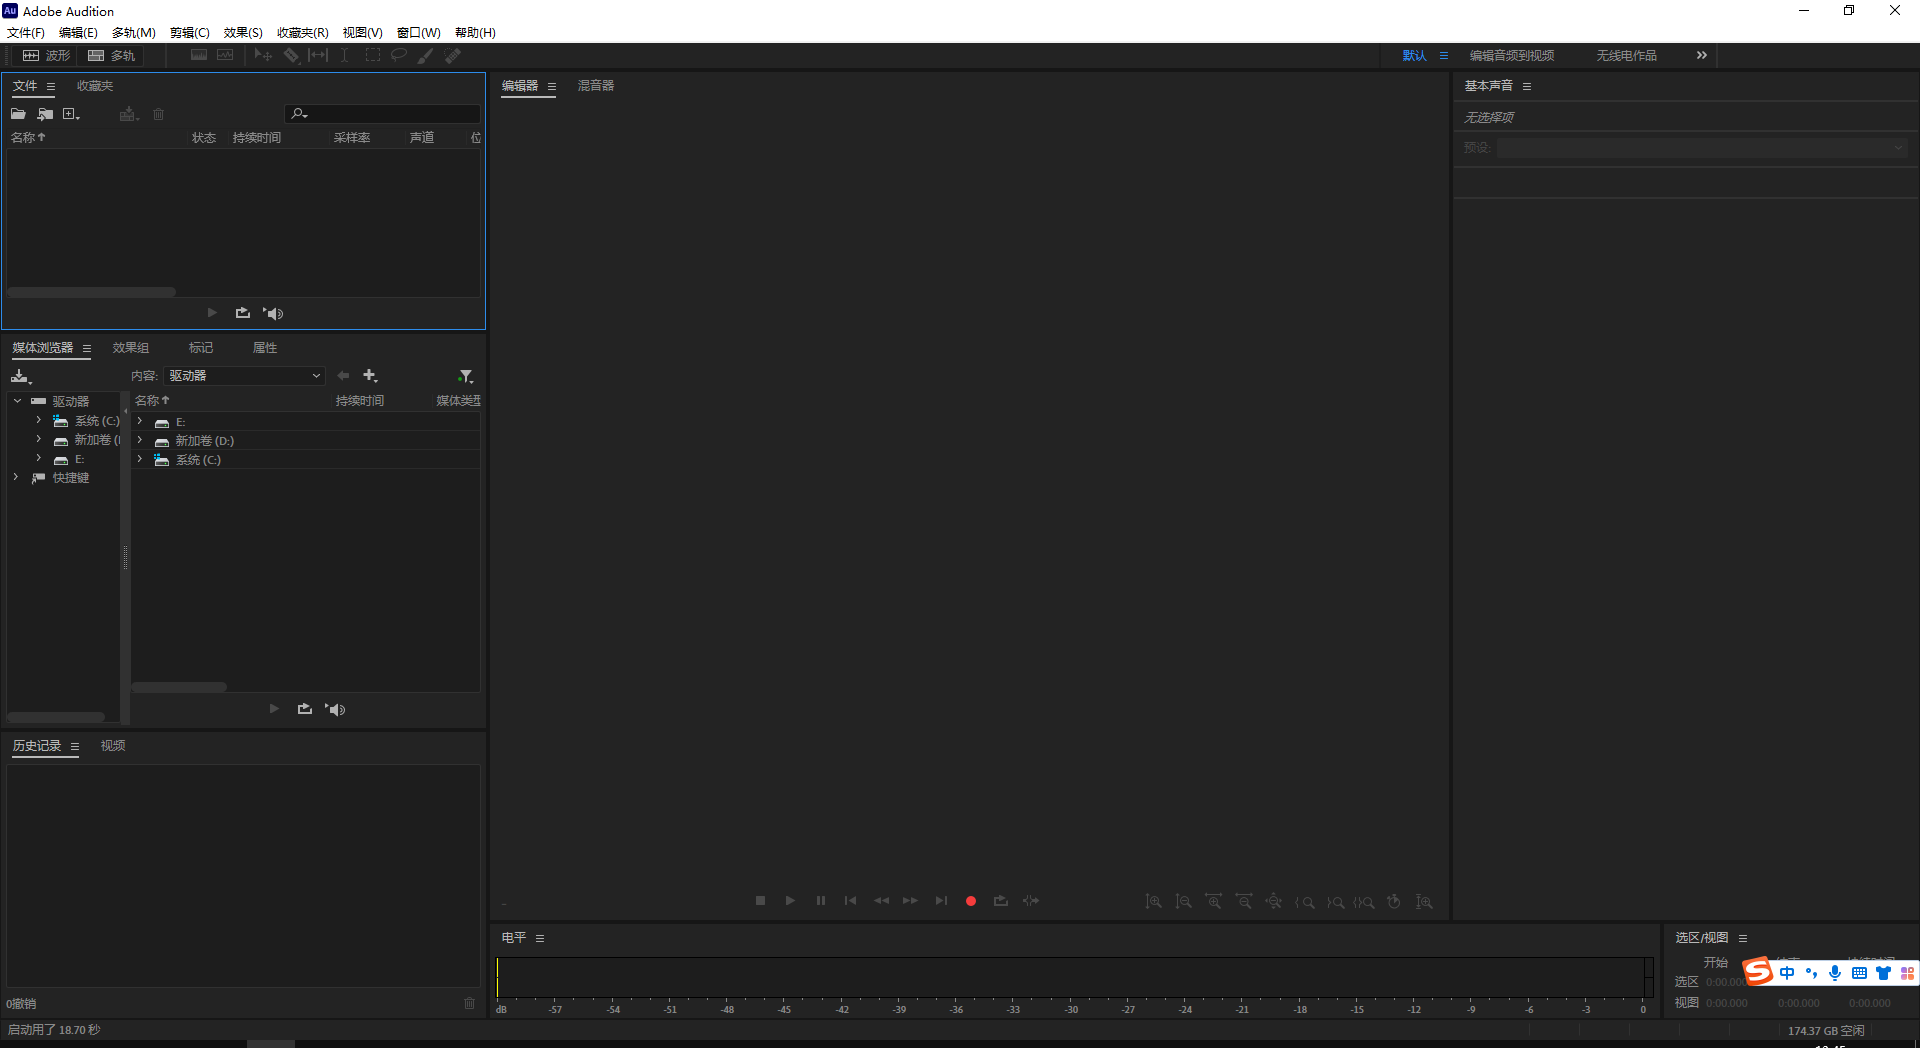Expand 系统 (C:) in the drives tree
Viewport: 1920px width, 1048px height.
(x=37, y=421)
